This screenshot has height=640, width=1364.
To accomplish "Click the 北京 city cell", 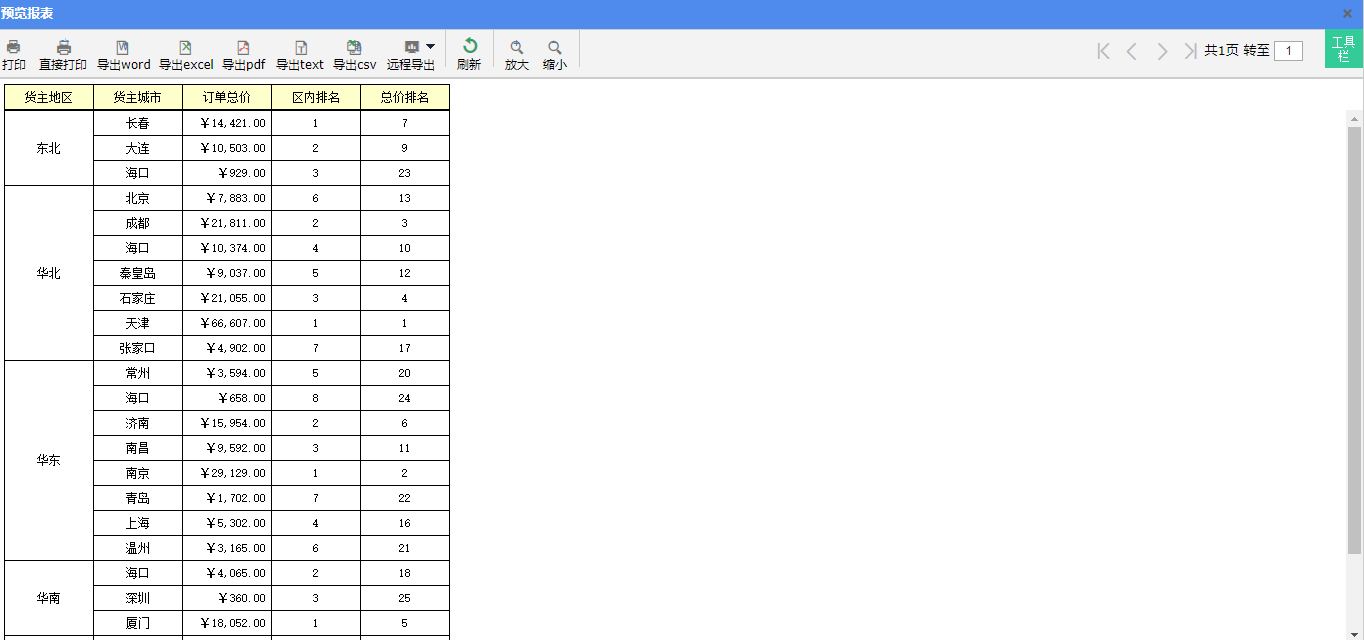I will 138,198.
